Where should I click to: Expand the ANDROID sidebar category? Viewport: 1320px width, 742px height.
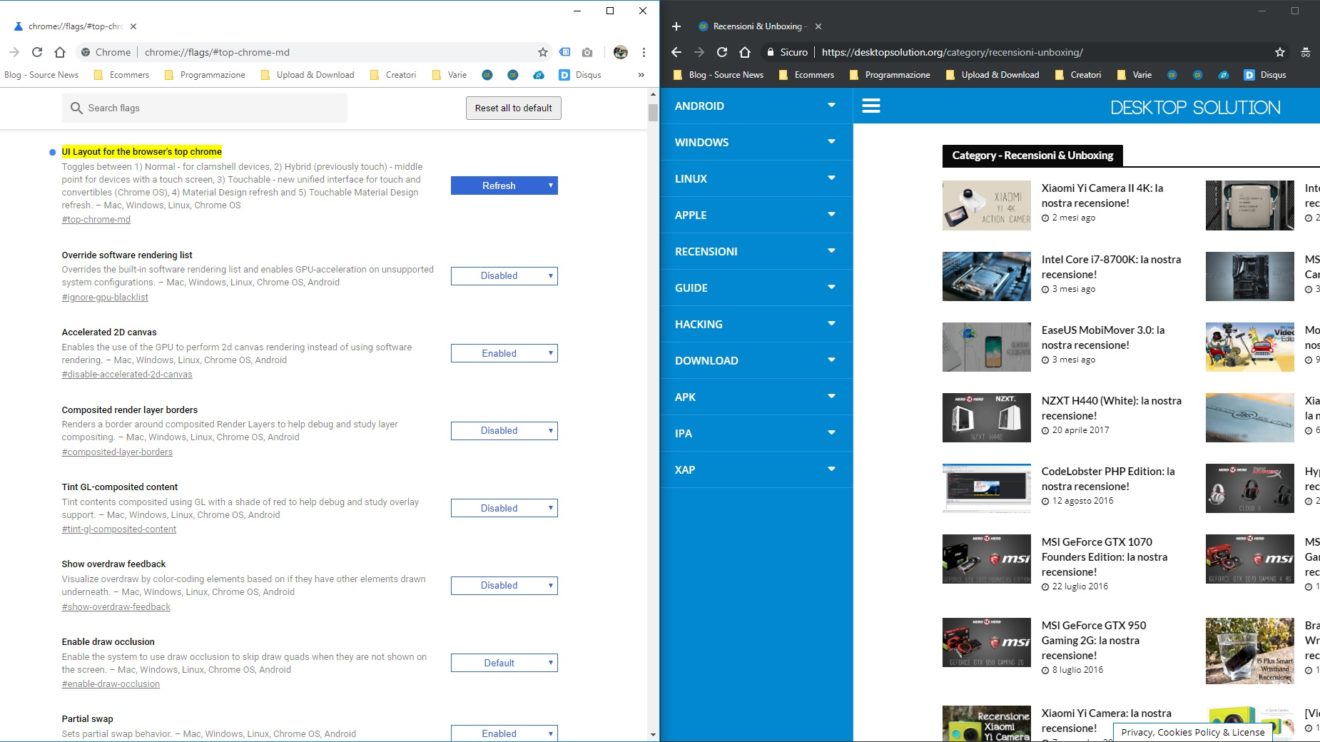(x=755, y=106)
